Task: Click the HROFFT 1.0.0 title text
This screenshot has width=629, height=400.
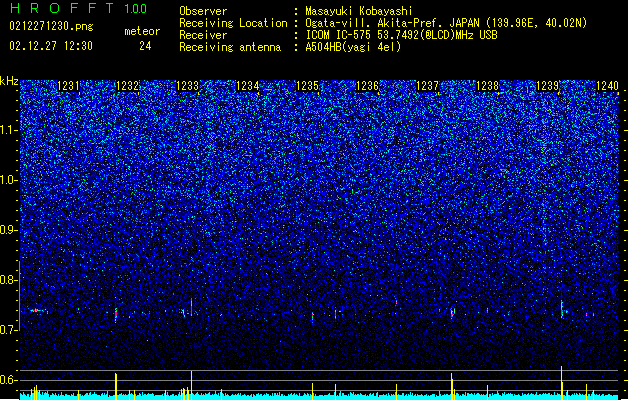Action: [x=79, y=8]
